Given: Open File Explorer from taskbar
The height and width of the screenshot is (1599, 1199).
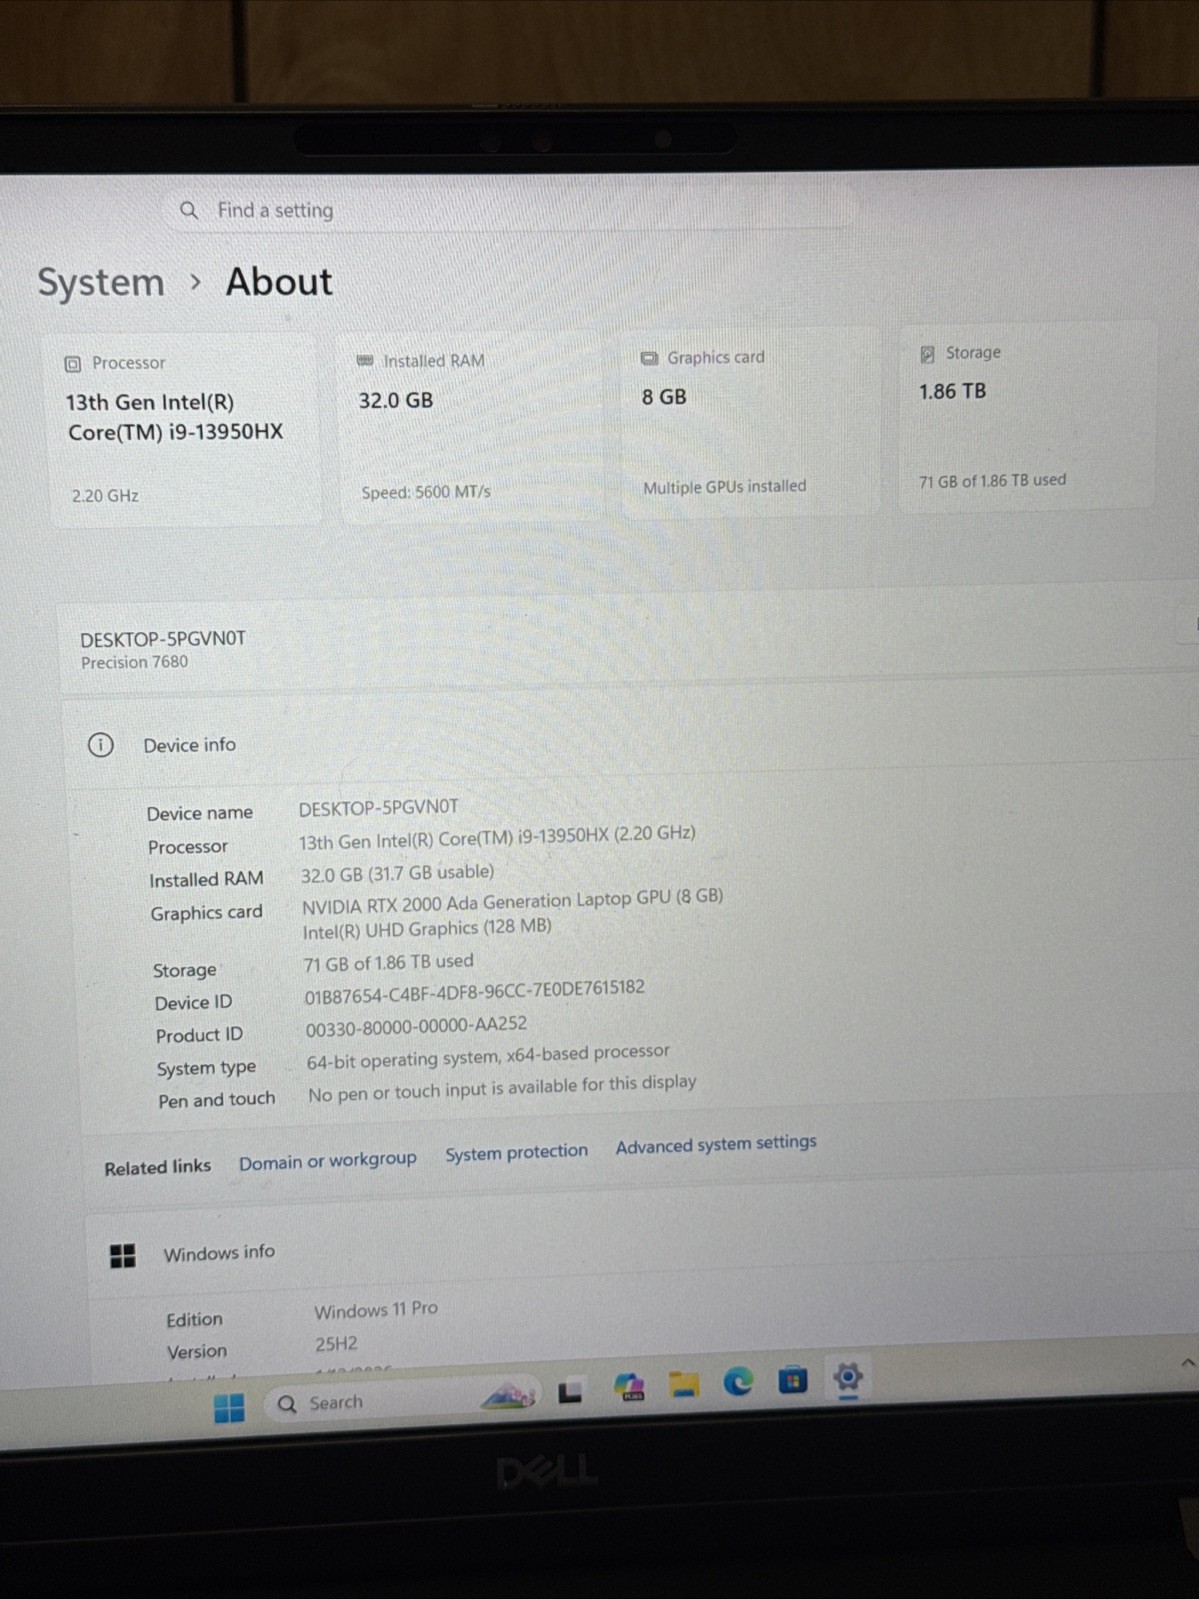Looking at the screenshot, I should [684, 1384].
